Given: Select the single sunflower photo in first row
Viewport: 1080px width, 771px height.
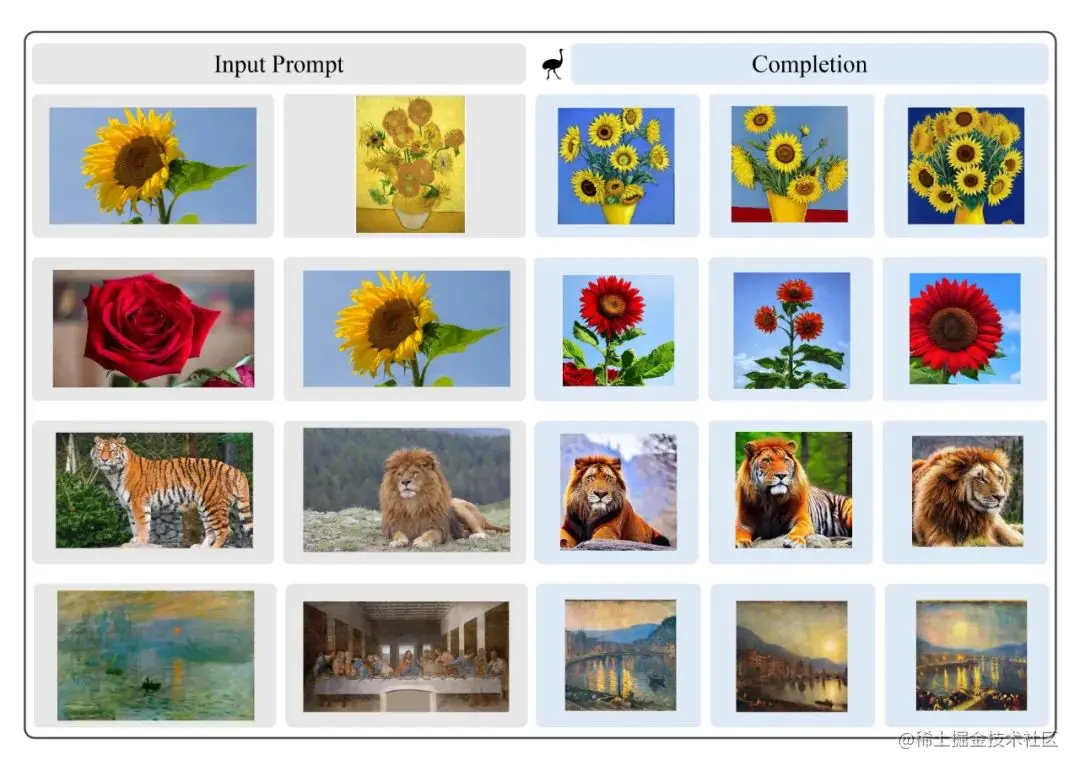Looking at the screenshot, I should point(153,165).
